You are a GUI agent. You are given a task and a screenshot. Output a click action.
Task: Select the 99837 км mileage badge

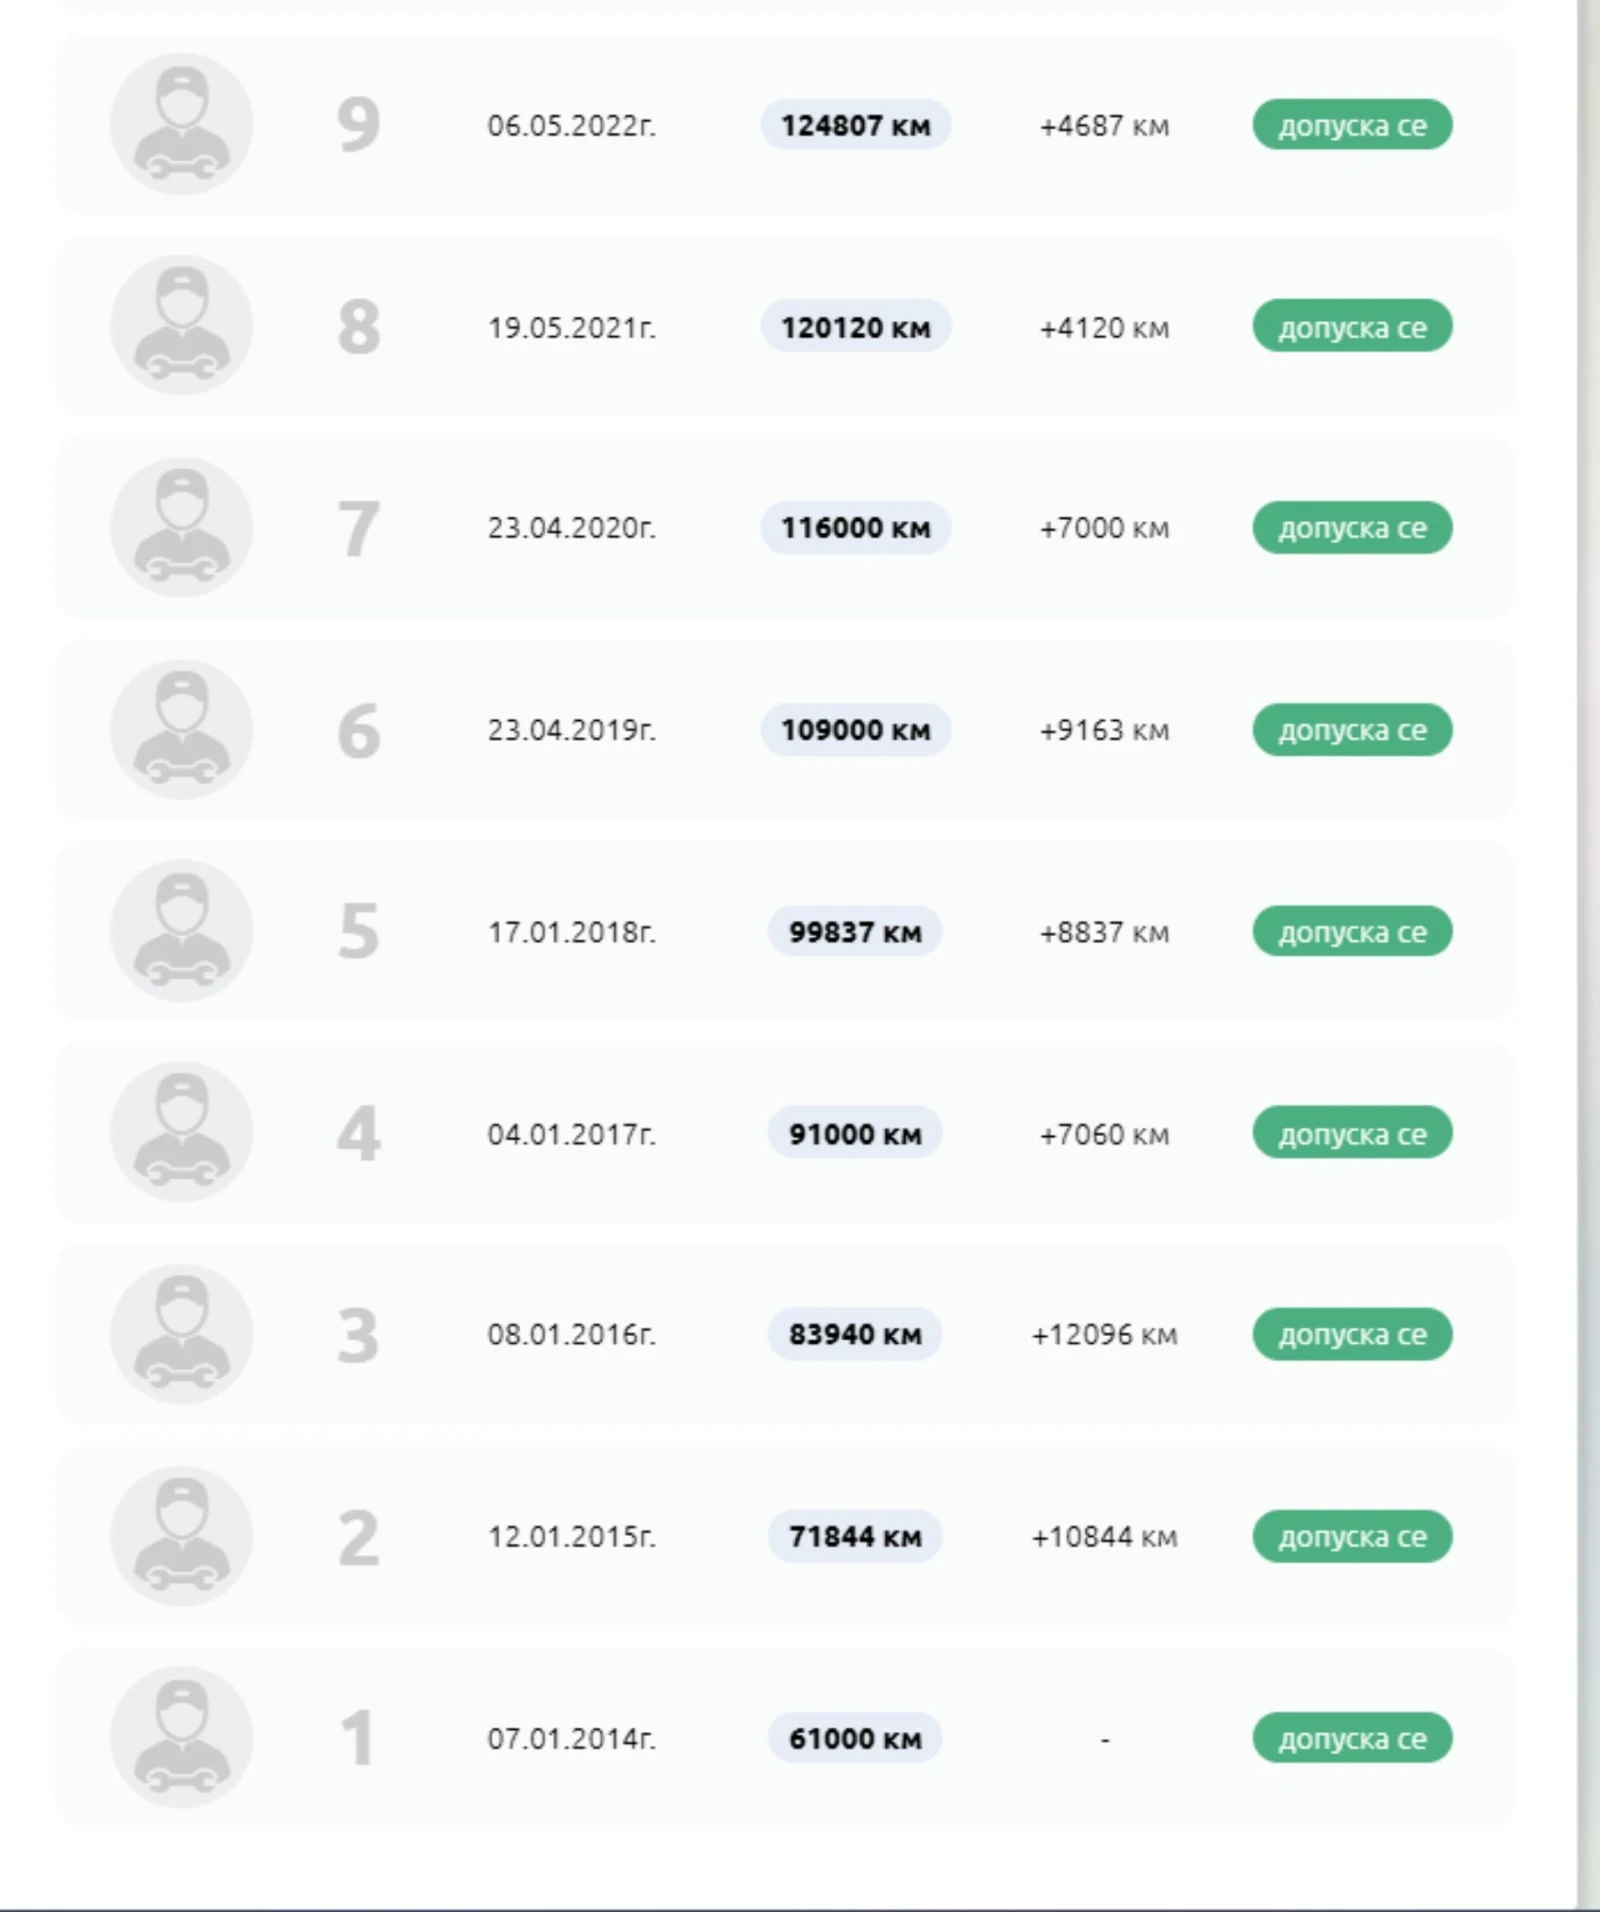pos(855,932)
